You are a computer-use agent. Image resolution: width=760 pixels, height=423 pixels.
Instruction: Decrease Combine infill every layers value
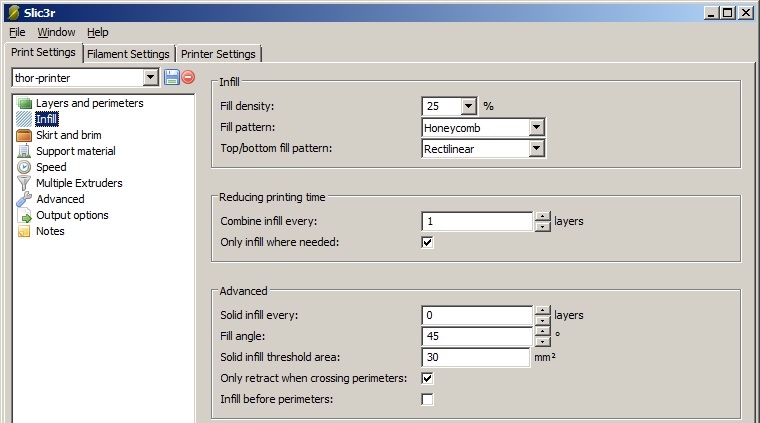543,227
